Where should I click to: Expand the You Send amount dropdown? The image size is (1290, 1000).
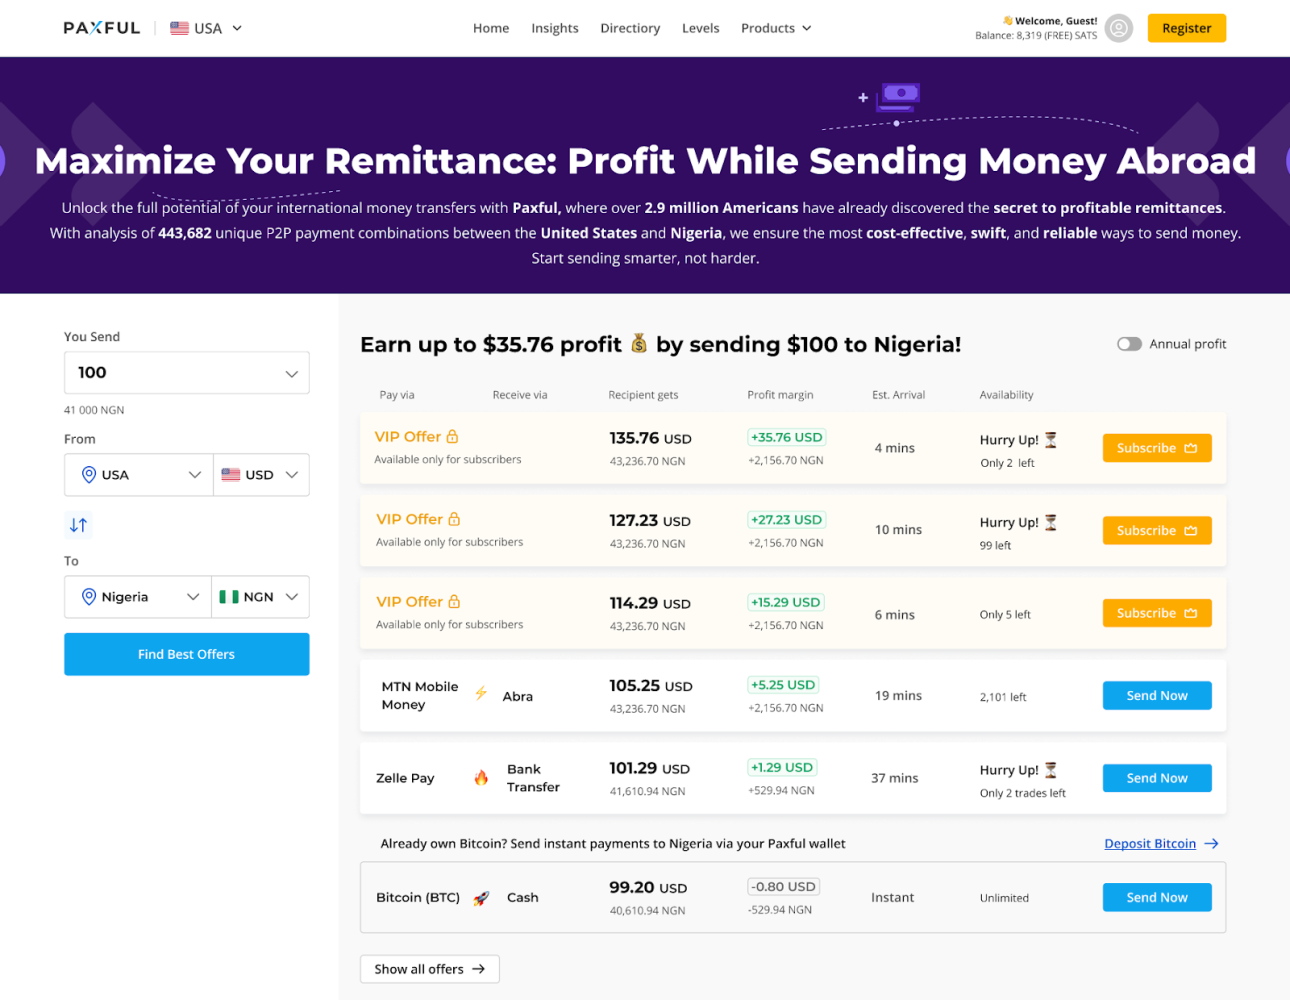[x=293, y=372]
